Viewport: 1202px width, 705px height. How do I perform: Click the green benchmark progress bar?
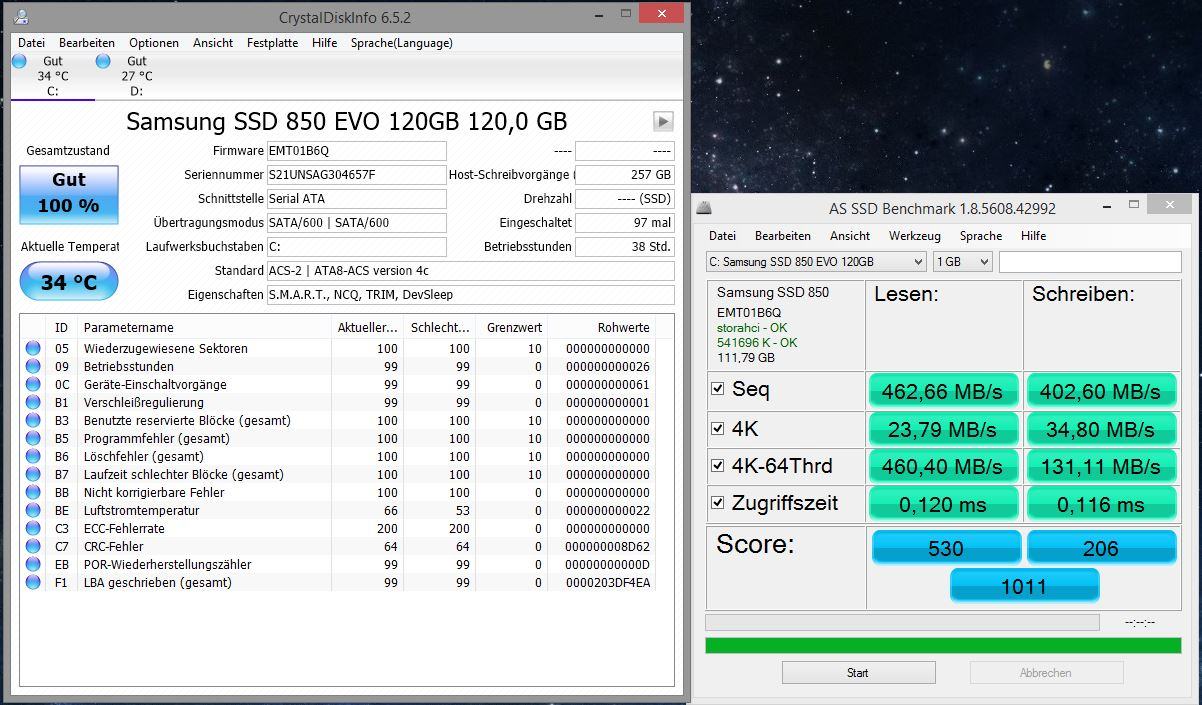click(943, 645)
